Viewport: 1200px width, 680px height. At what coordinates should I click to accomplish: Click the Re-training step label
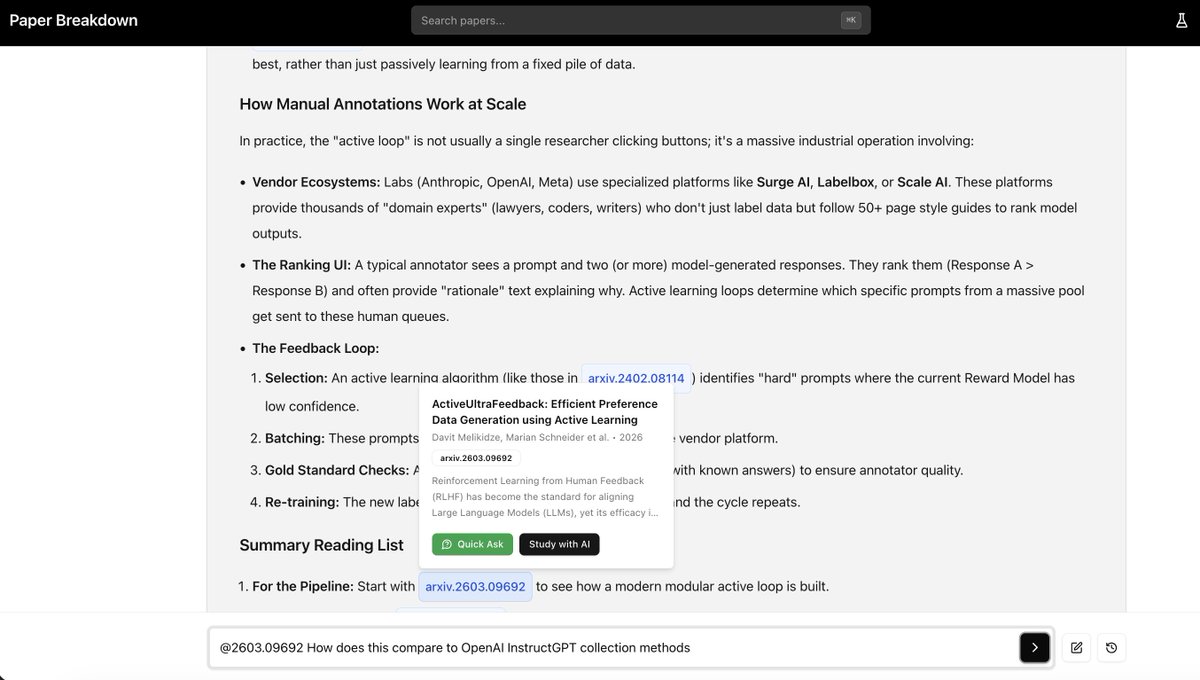coord(302,502)
